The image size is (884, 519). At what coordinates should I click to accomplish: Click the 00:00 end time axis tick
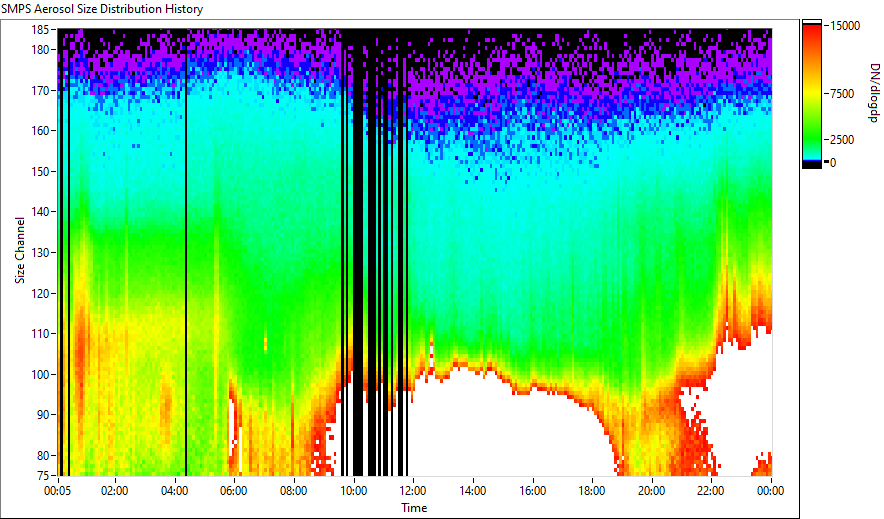(771, 491)
